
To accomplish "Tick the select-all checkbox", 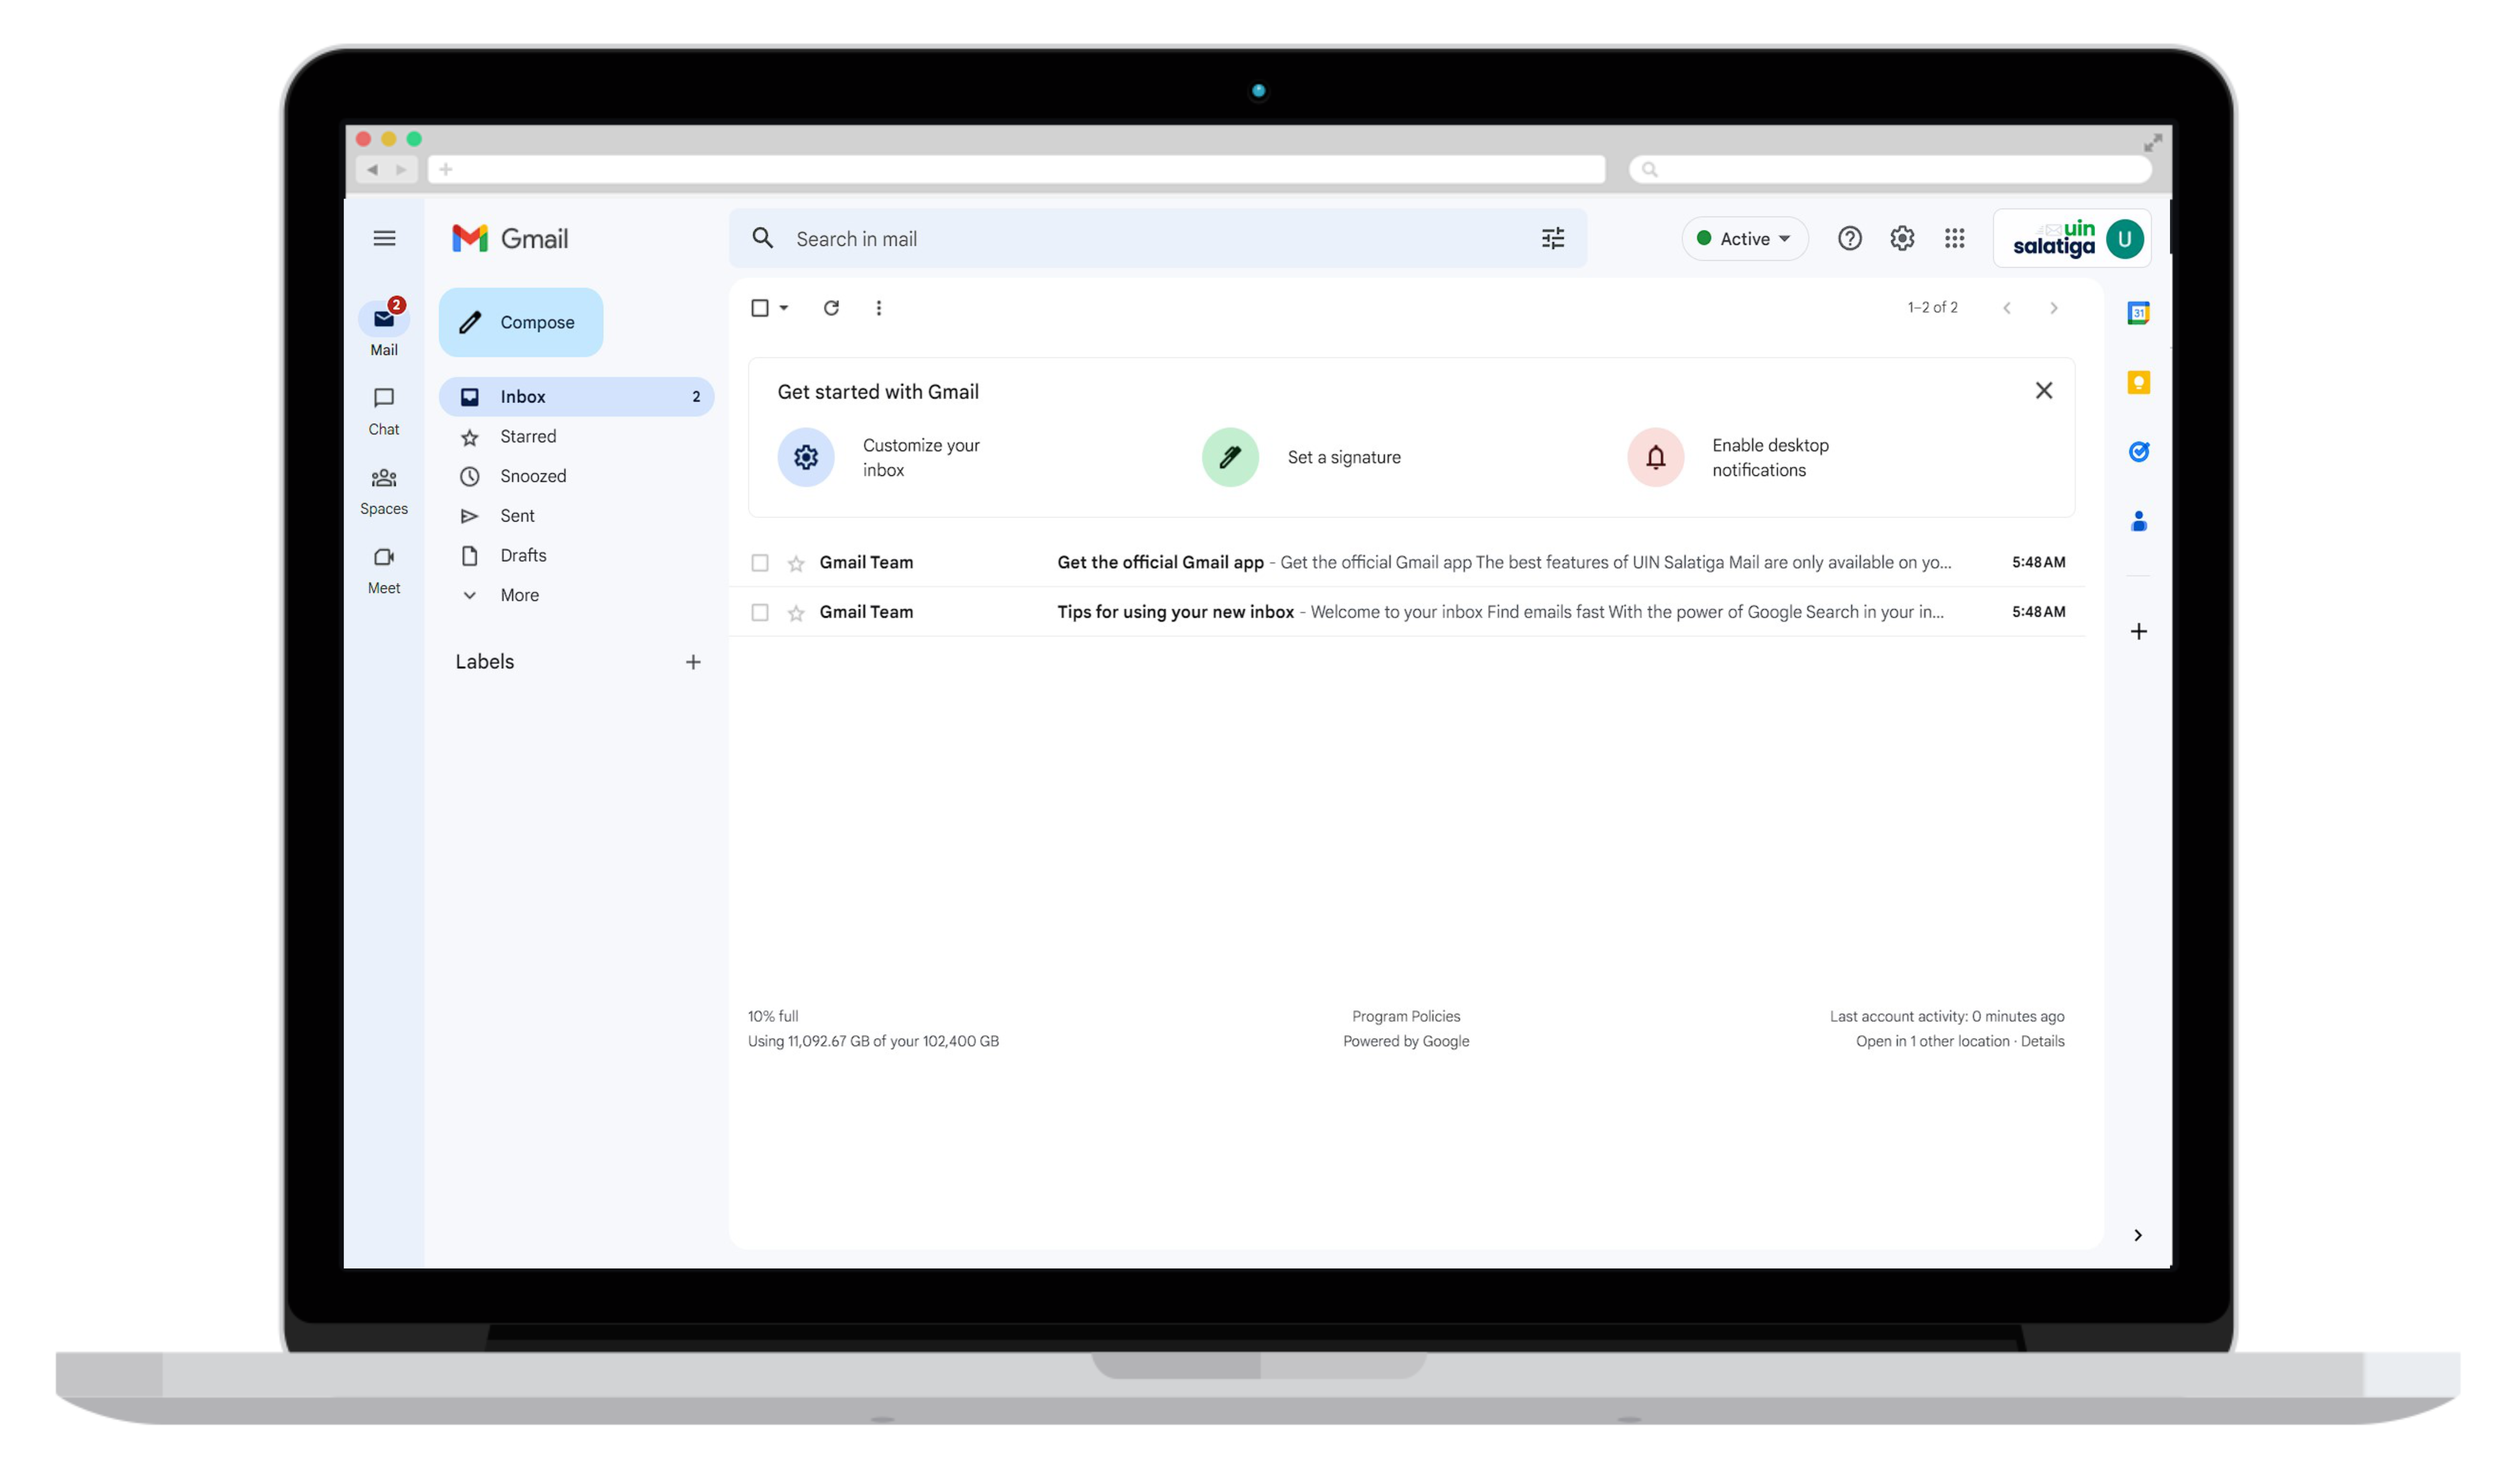I will pos(760,308).
